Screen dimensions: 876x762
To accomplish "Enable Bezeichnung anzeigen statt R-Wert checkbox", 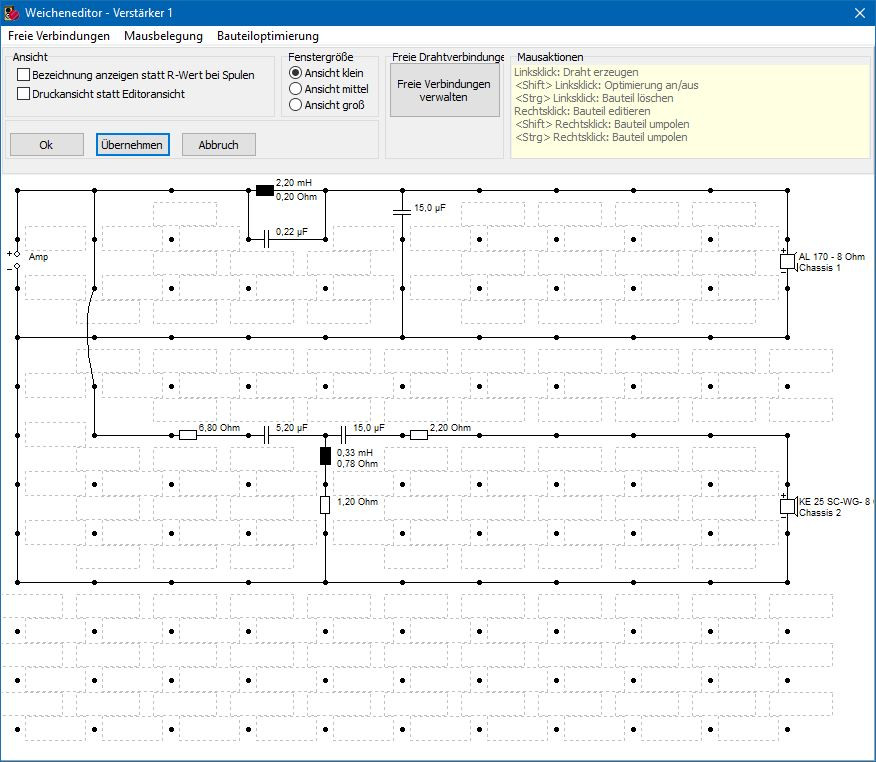I will click(23, 75).
